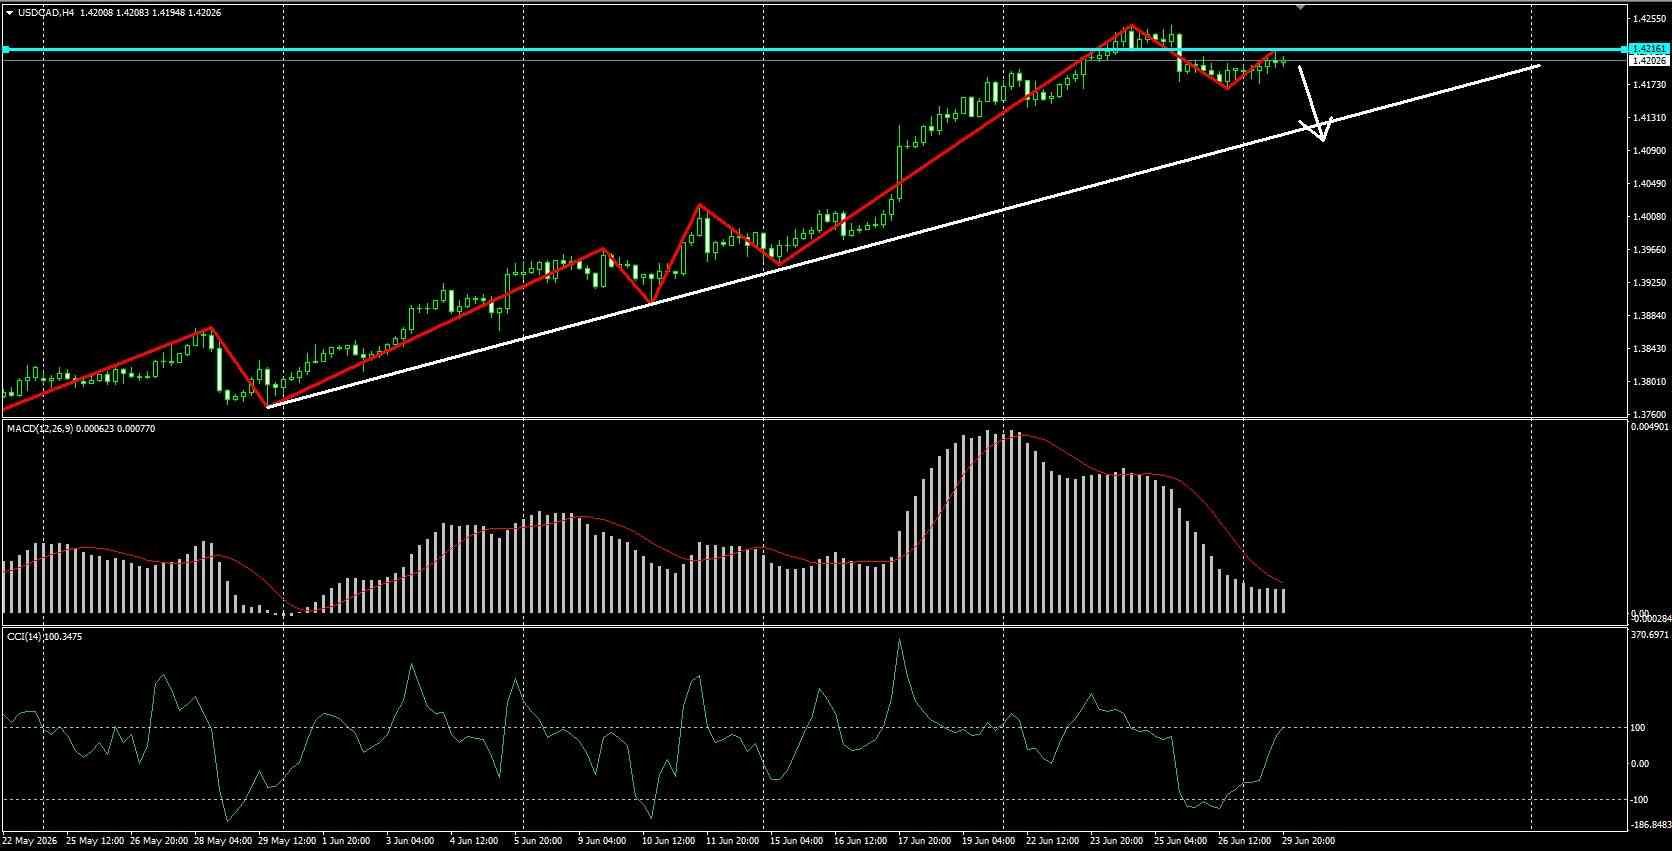1672x851 pixels.
Task: Open the chart dropdown triangle beside USDCAD,H4
Action: [x=9, y=13]
